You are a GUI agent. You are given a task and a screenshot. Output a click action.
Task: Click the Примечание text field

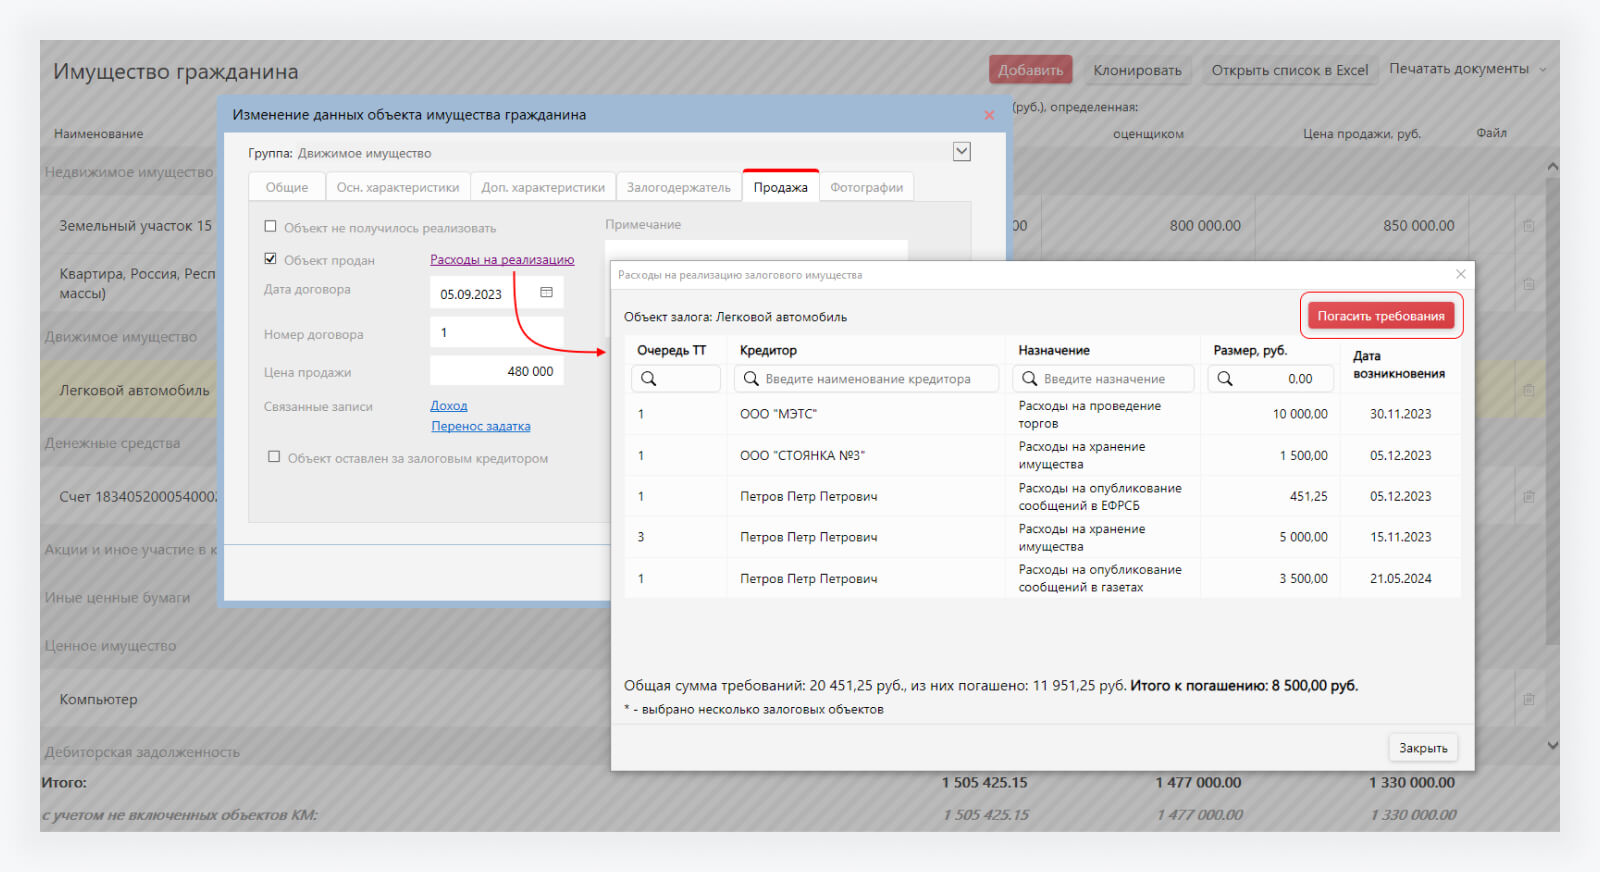click(756, 249)
